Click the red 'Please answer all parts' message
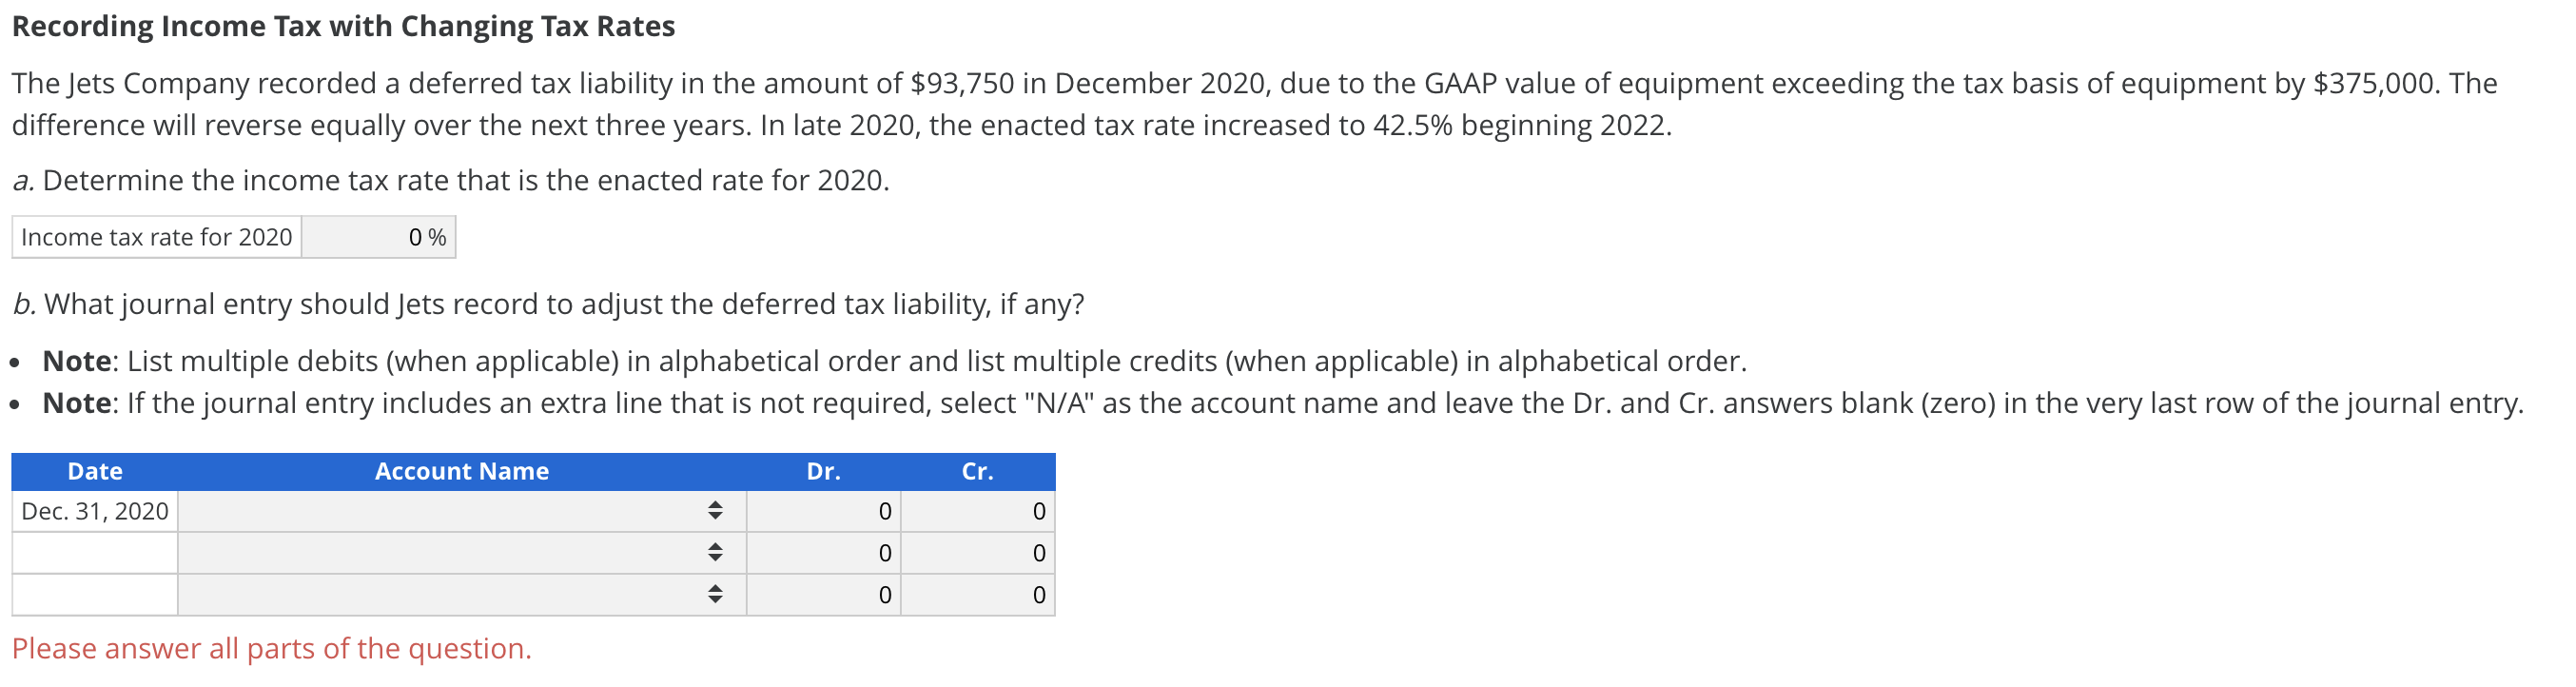 click(272, 649)
